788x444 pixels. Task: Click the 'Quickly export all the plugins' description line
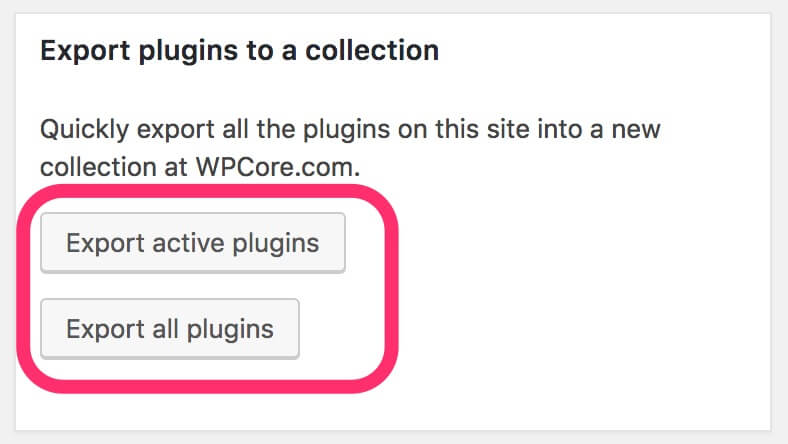[x=350, y=130]
